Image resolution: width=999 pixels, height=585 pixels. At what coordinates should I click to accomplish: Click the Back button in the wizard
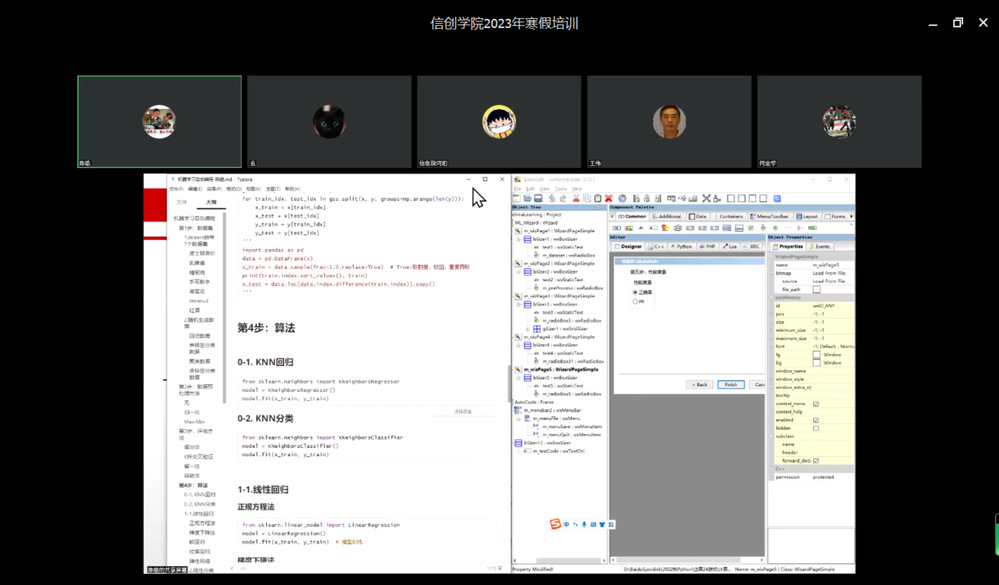(x=699, y=385)
